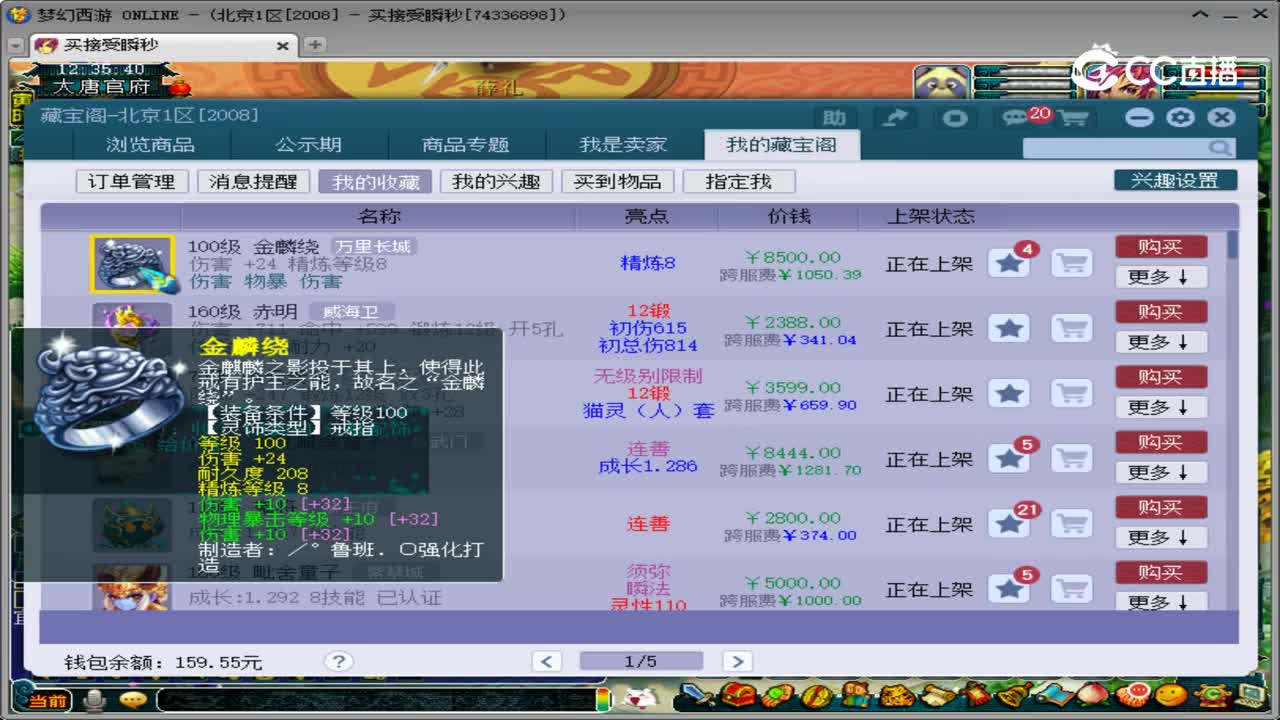The image size is (1280, 720).
Task: Click the share arrow icon in the header
Action: [895, 118]
